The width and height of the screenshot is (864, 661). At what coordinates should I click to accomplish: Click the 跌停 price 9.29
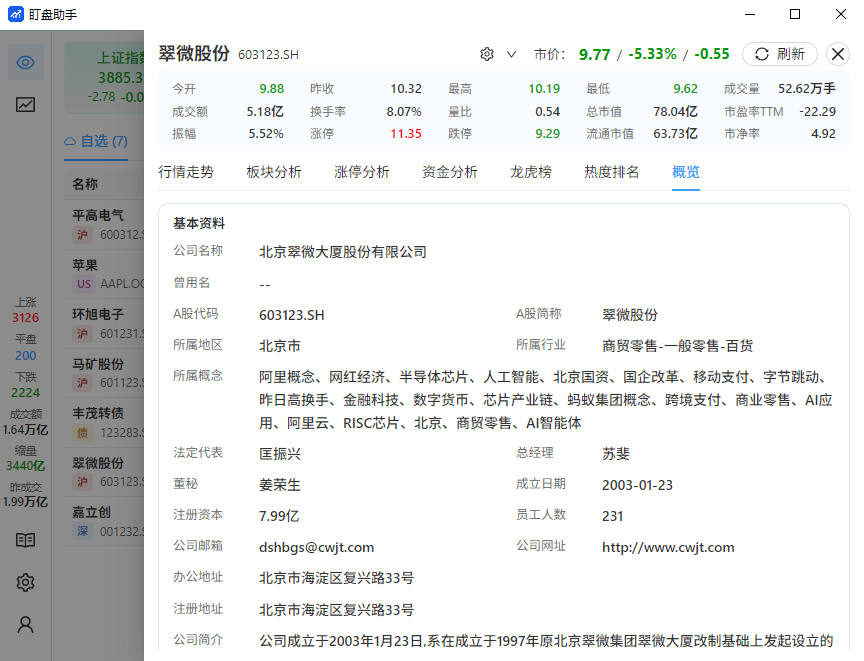click(548, 134)
